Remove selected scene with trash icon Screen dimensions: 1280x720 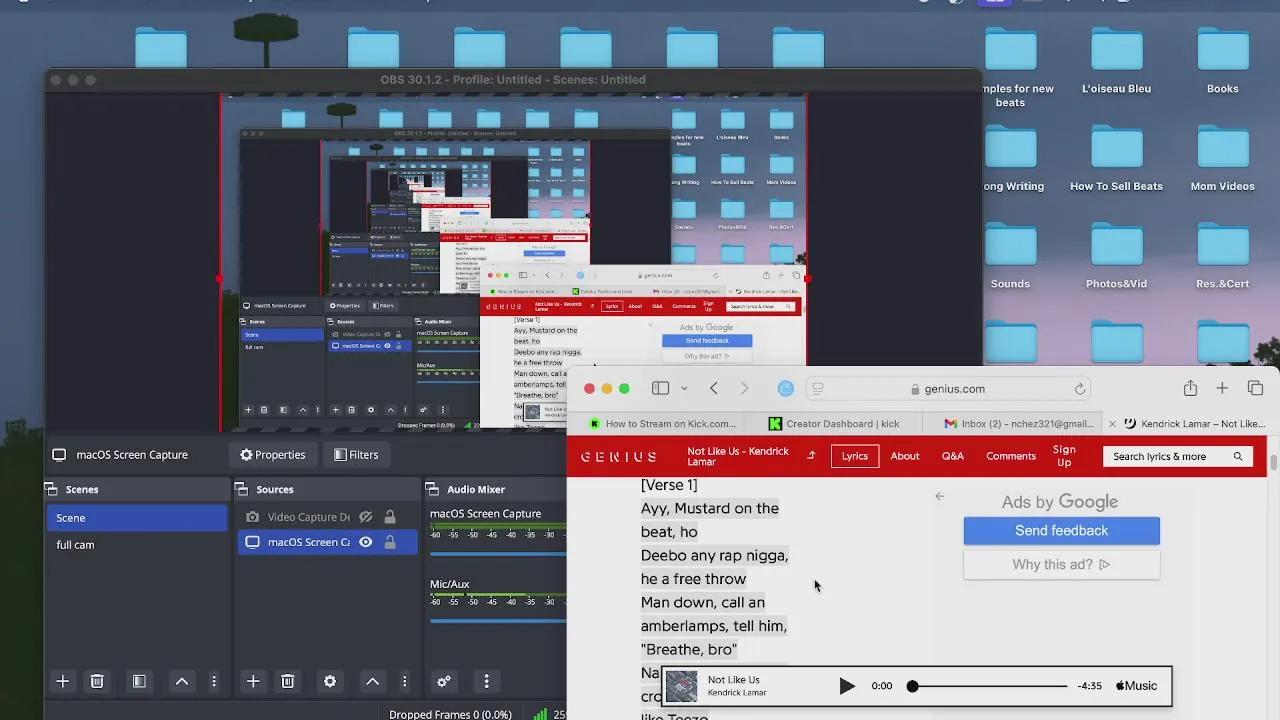pyautogui.click(x=97, y=681)
